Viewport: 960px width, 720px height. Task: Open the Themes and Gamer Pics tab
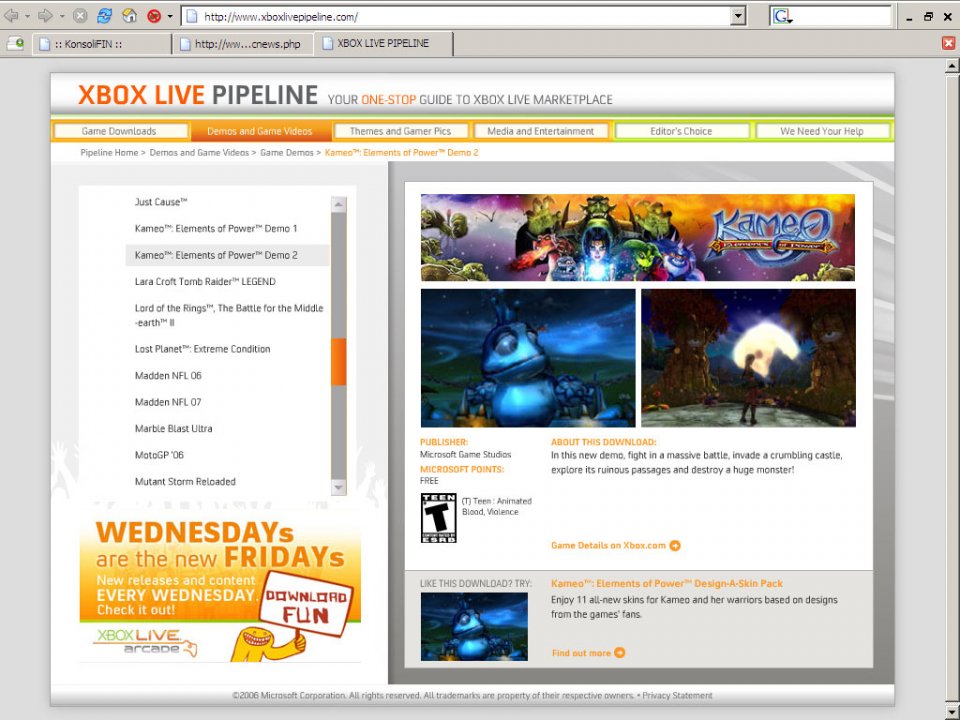400,131
